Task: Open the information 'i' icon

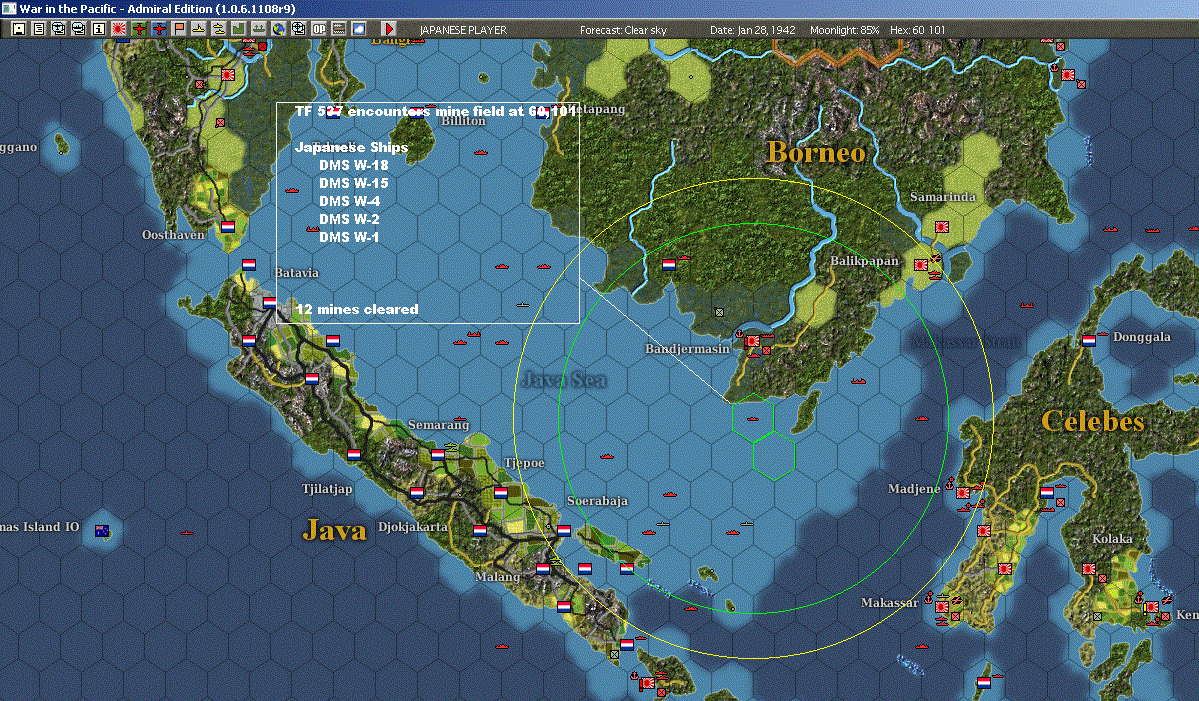Action: pos(99,29)
